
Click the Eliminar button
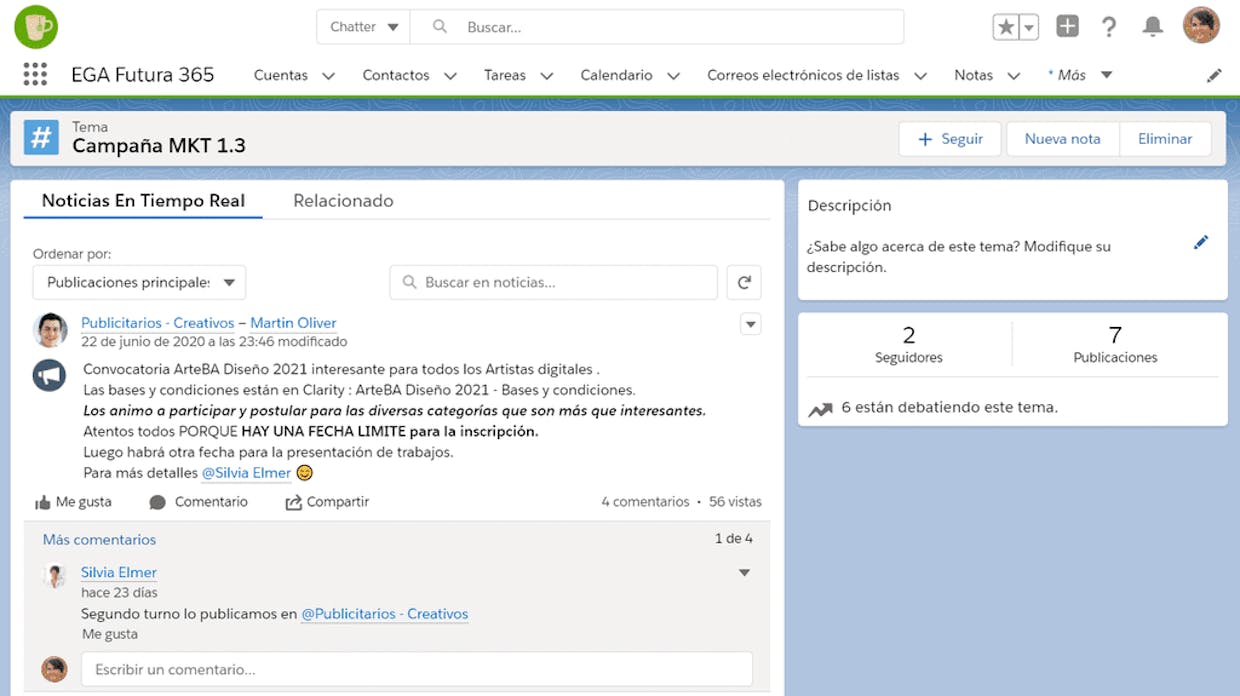pos(1165,139)
